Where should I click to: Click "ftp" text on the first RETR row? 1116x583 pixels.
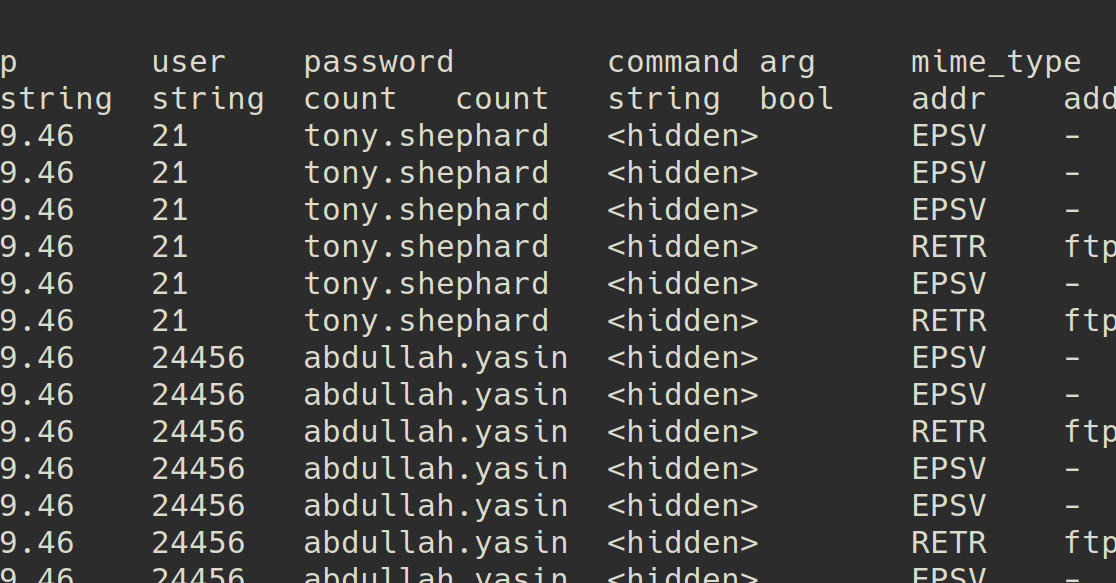[1090, 247]
